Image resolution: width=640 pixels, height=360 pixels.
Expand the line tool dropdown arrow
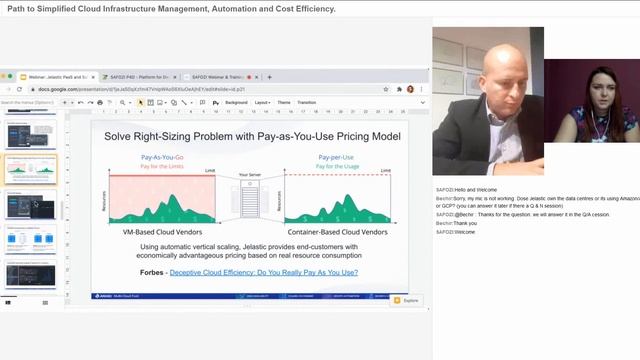point(191,102)
